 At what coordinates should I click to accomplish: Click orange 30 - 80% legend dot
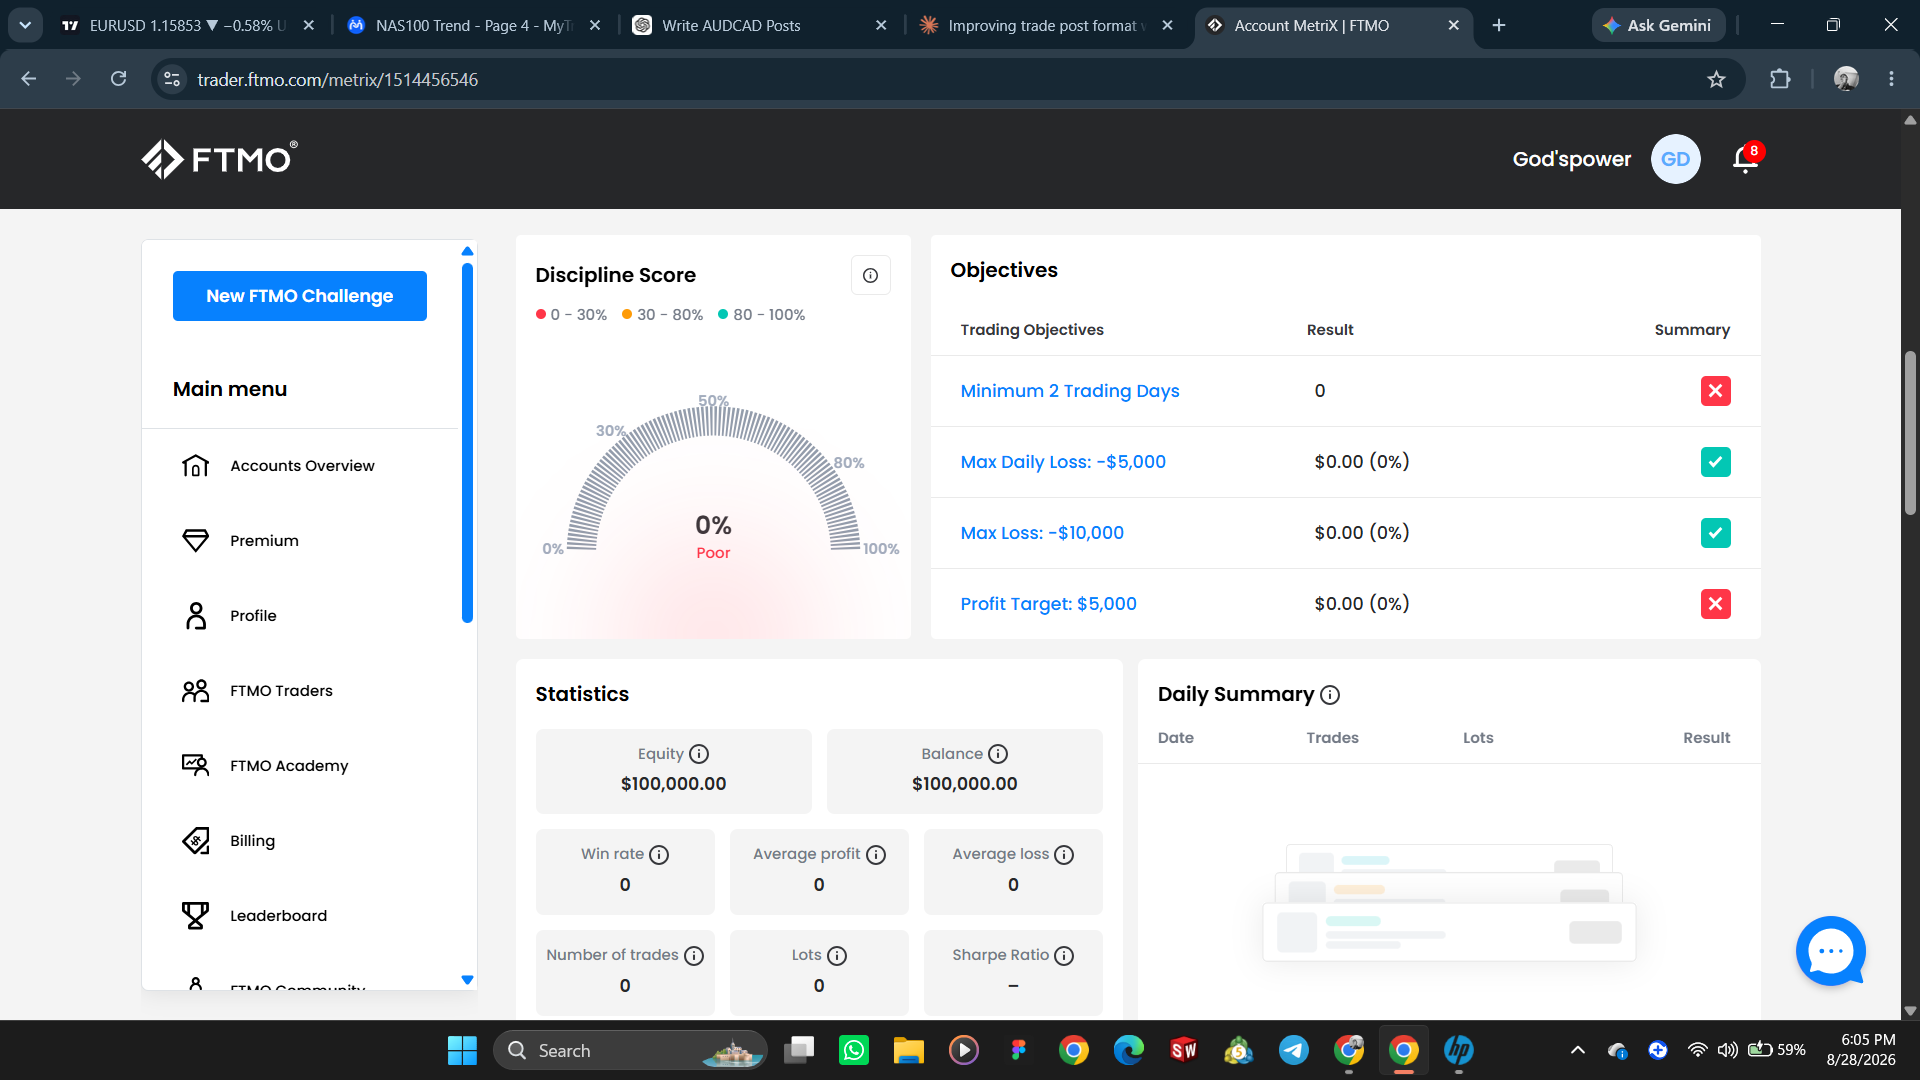point(627,314)
